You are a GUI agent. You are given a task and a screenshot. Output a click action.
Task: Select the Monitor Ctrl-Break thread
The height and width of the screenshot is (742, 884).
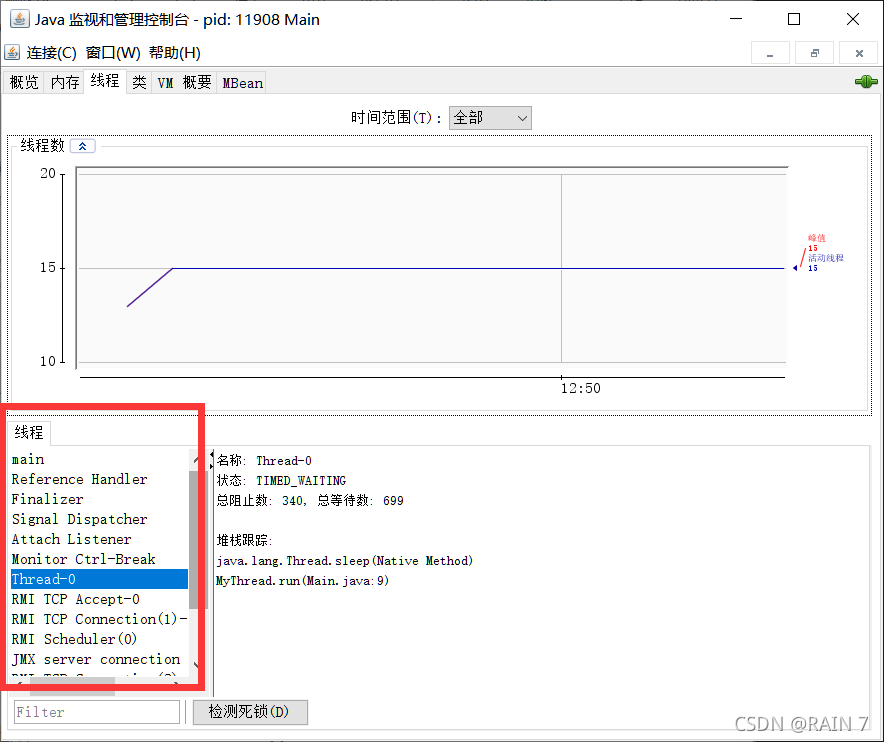(x=99, y=559)
